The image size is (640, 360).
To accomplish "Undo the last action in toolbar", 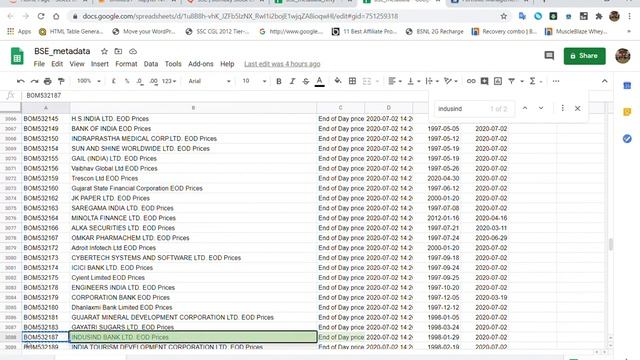I will click(20, 81).
